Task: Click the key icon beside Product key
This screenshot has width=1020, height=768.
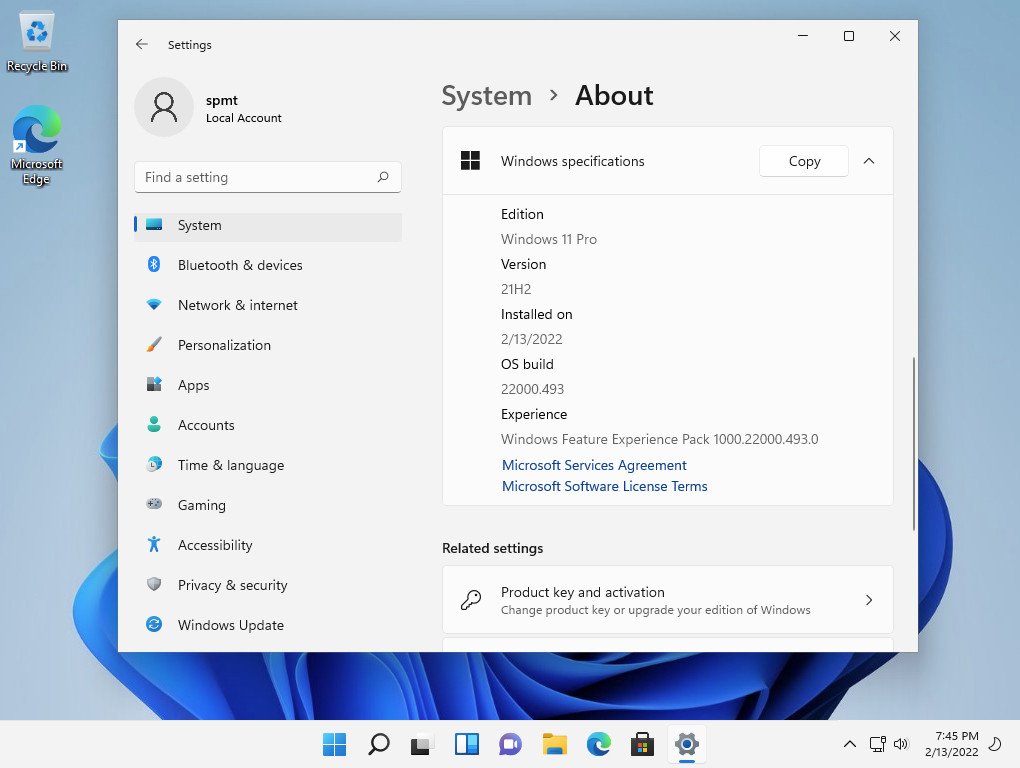Action: coord(471,600)
